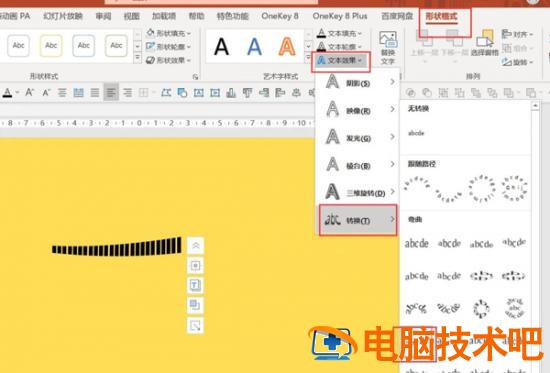Open the 形状轮廓 (Shape Outline) dropdown
The width and height of the screenshot is (550, 373).
click(169, 47)
